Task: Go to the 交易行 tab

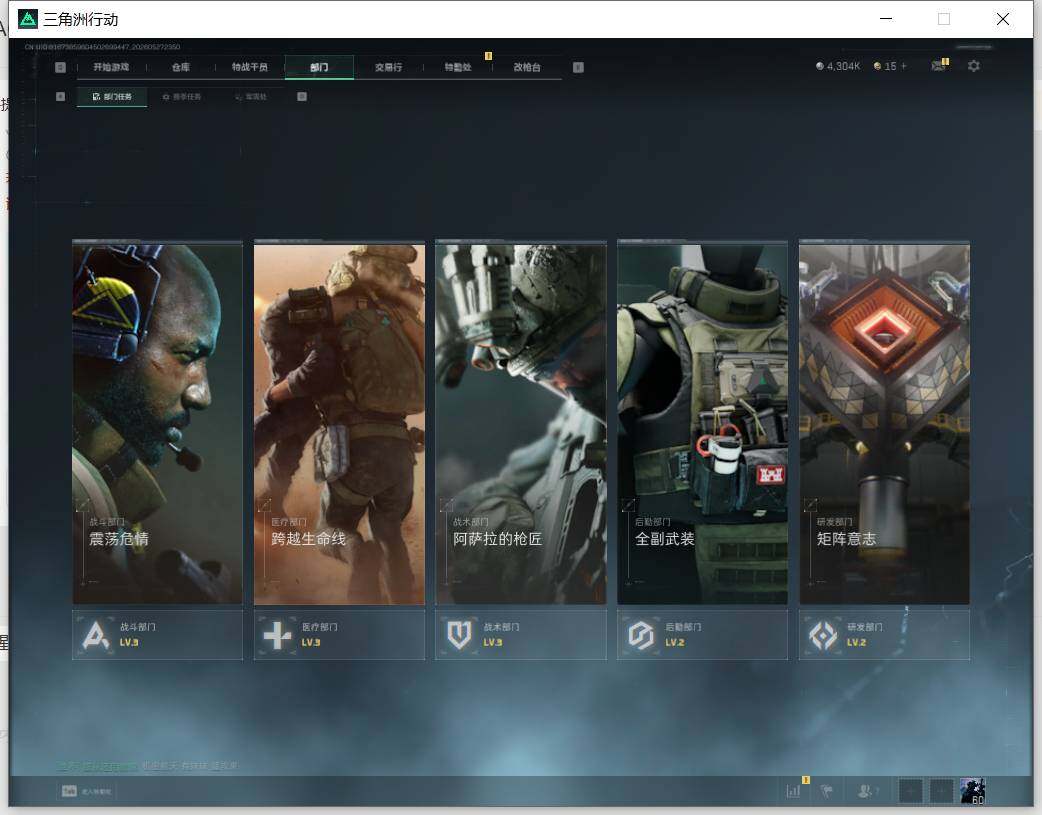Action: [388, 67]
